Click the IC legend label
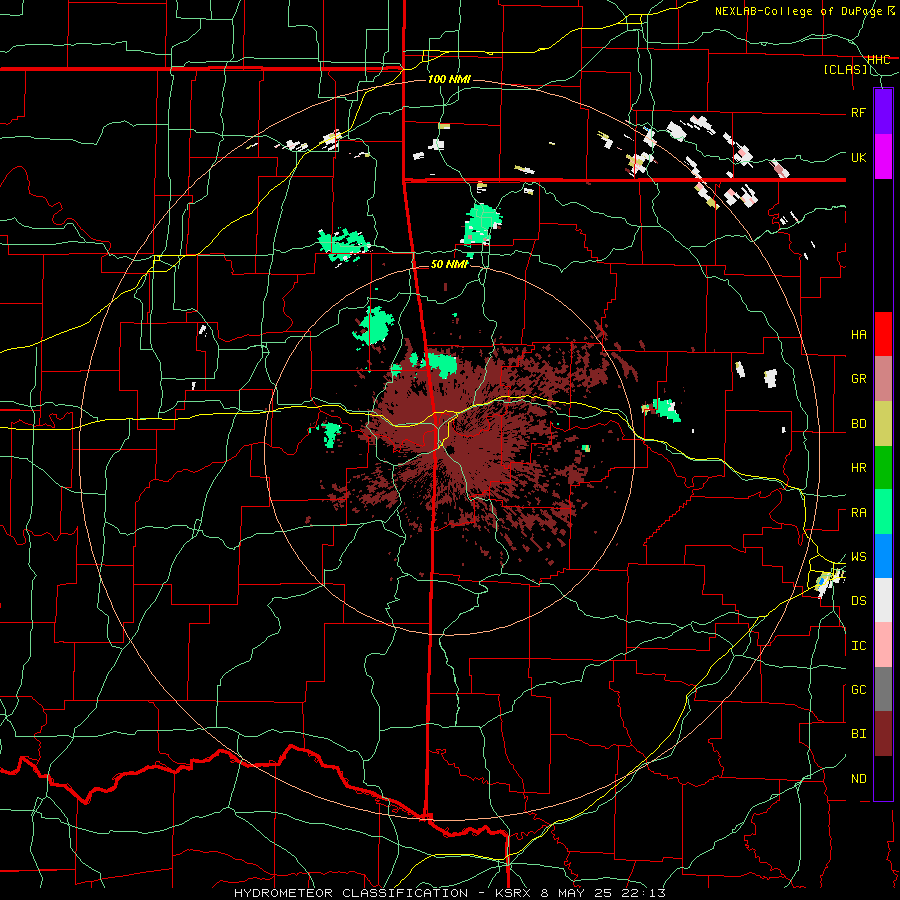This screenshot has height=900, width=900. 858,646
